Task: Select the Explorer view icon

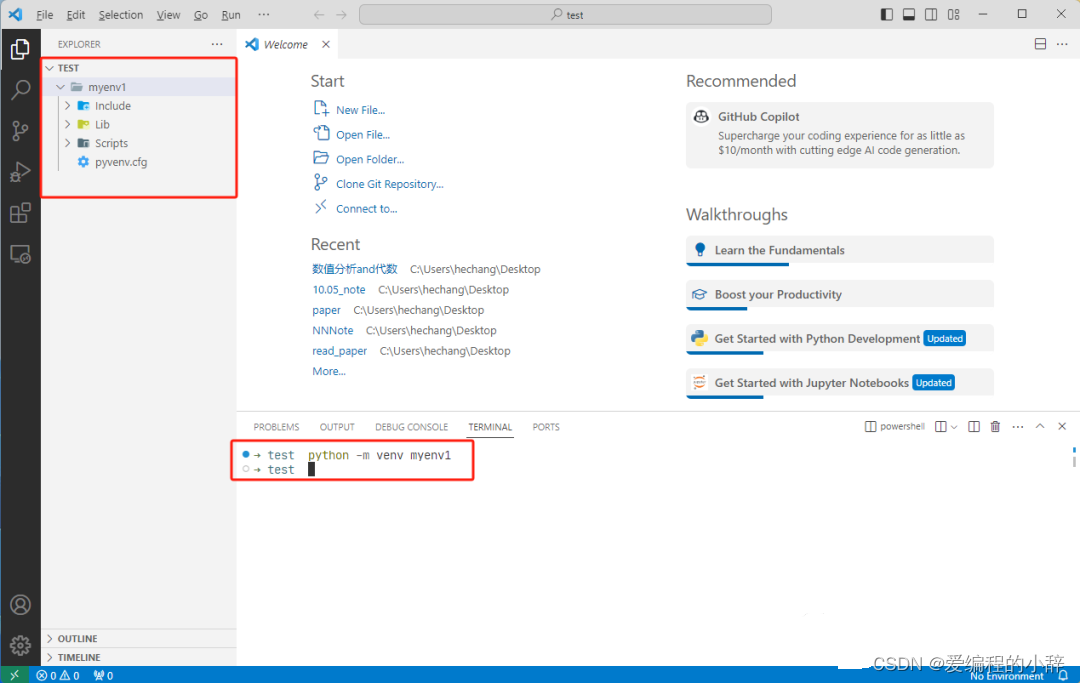Action: (21, 49)
